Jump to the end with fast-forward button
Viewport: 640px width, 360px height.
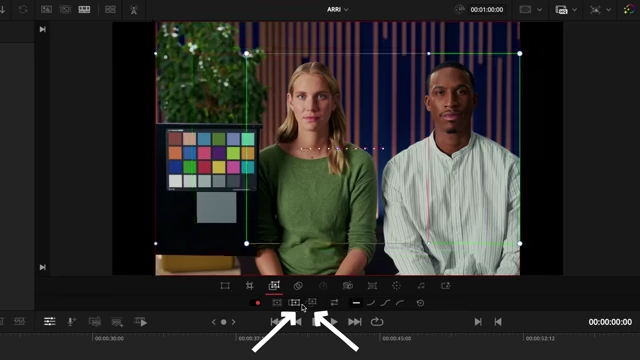tap(355, 322)
